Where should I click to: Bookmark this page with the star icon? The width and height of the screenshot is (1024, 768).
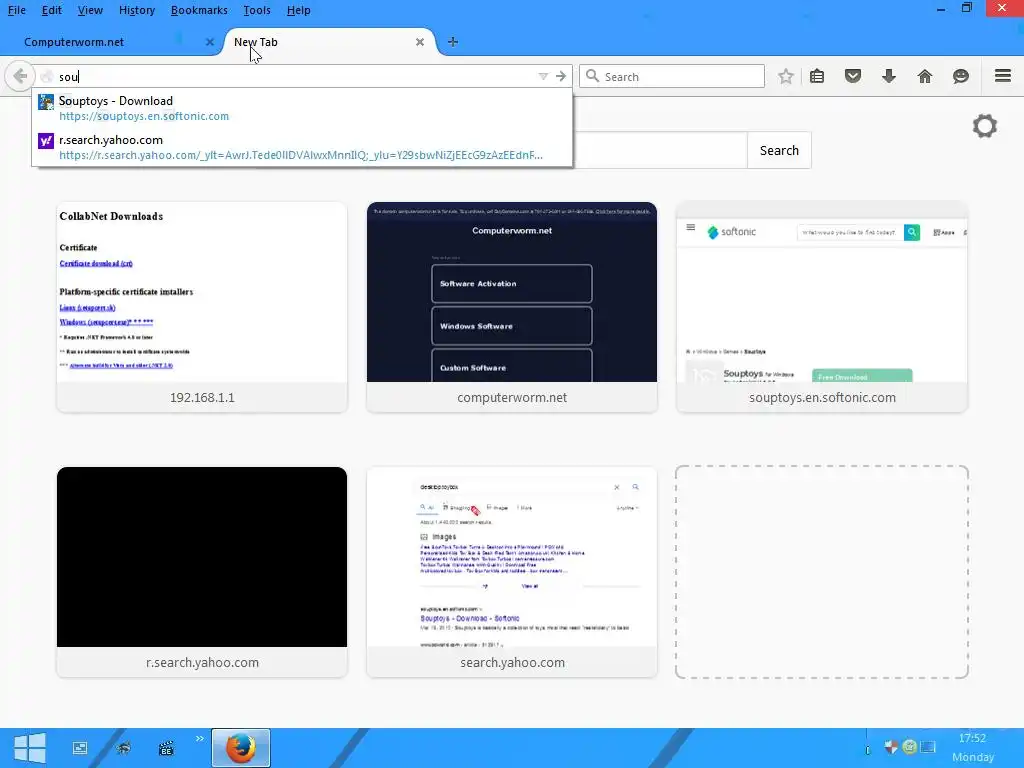coord(786,76)
